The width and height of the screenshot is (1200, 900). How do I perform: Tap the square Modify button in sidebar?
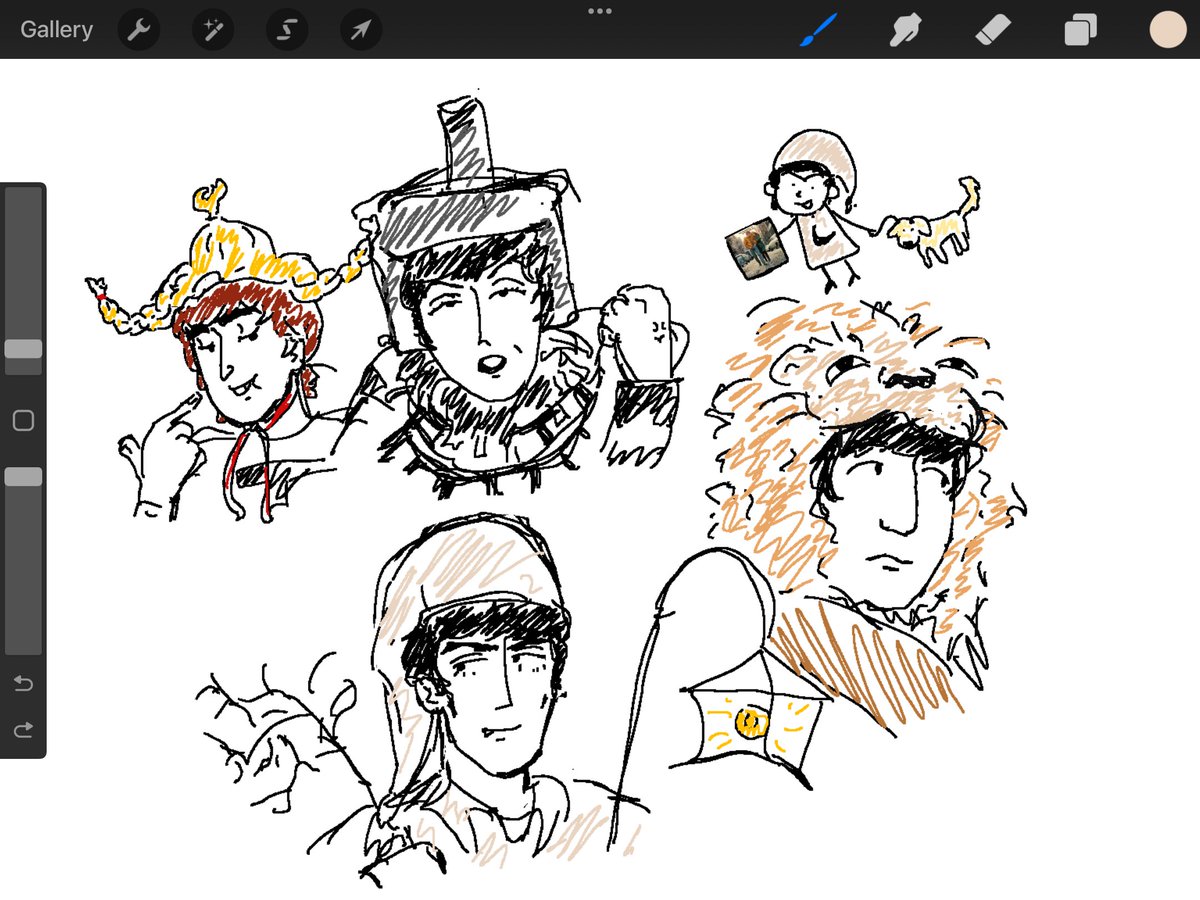[x=23, y=421]
